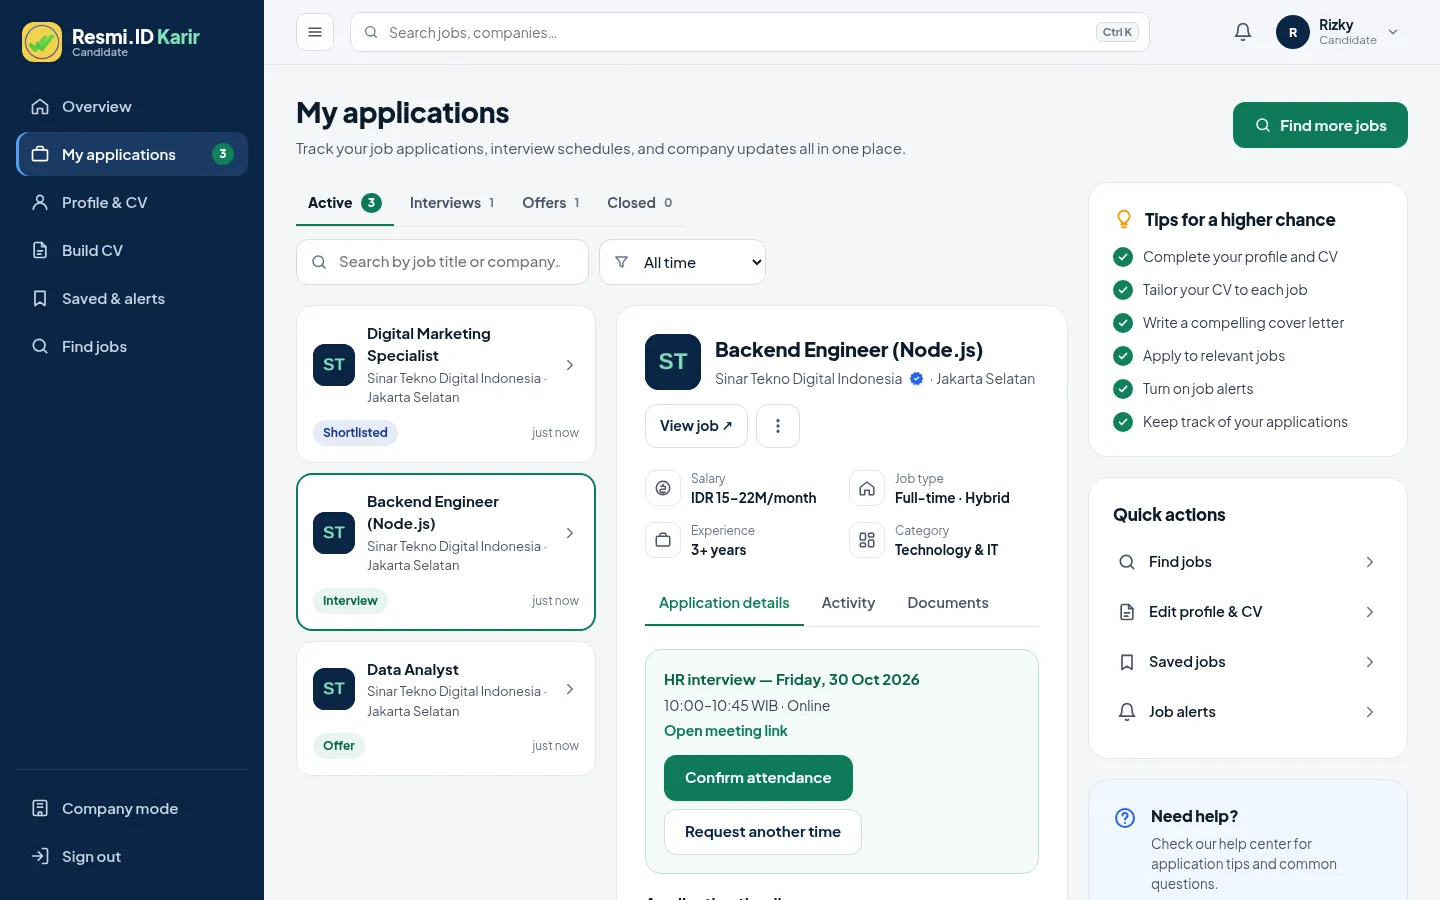Click the ST logo on Digital Marketing card
Image resolution: width=1440 pixels, height=900 pixels.
(x=334, y=365)
